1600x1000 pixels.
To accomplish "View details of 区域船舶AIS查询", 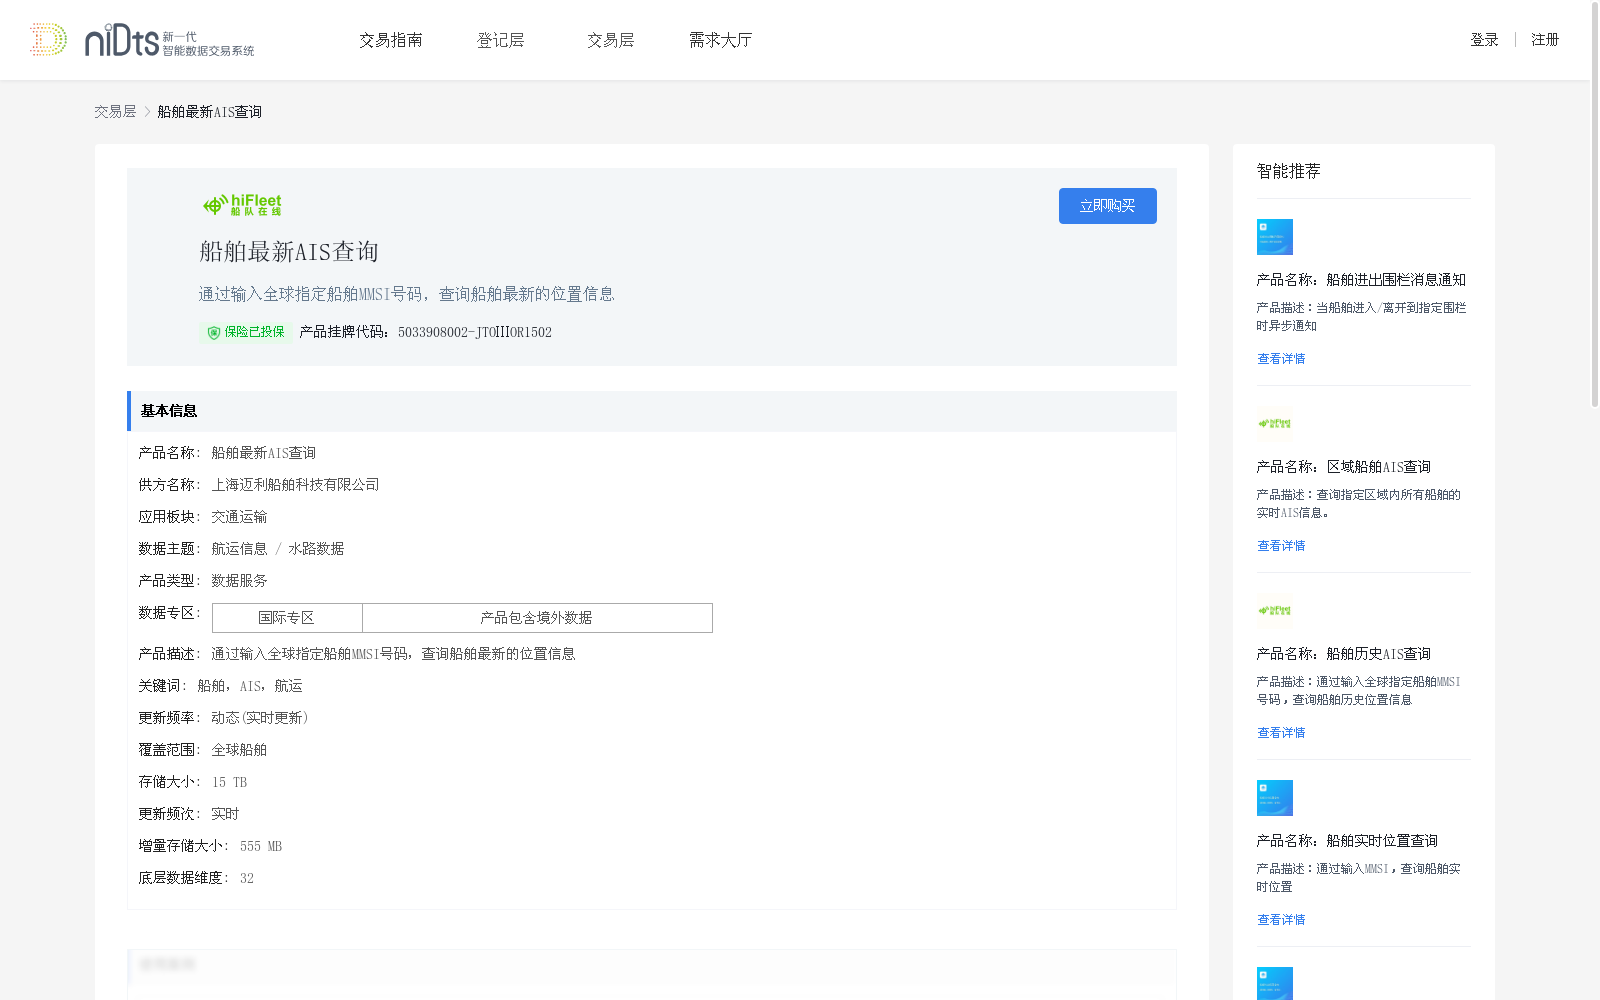I will [x=1281, y=546].
